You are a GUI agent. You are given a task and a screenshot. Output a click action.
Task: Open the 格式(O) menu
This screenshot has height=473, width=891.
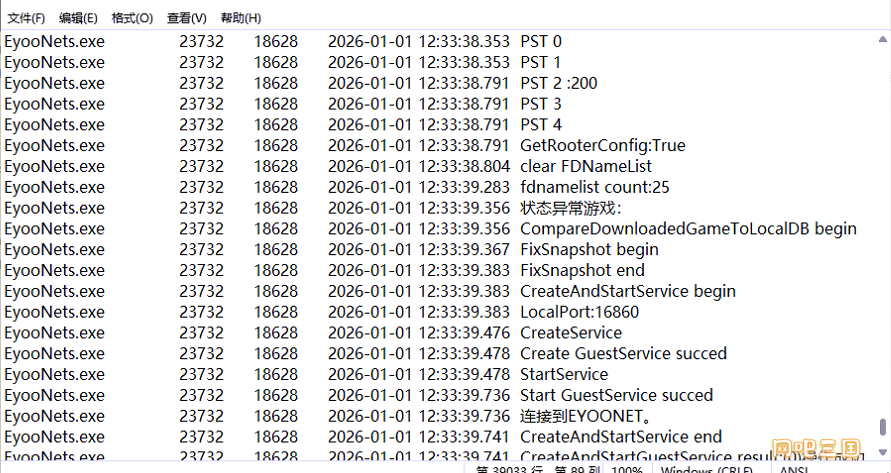pyautogui.click(x=132, y=18)
